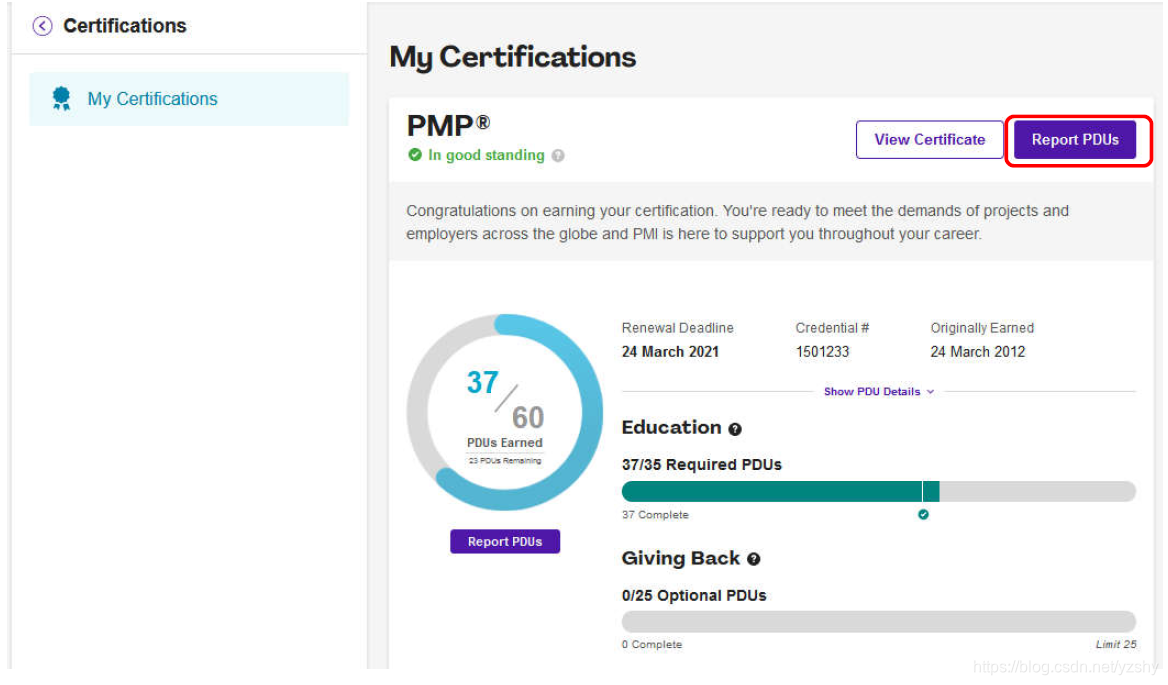Click the Credential # label
Image resolution: width=1168 pixels, height=685 pixels.
tap(832, 328)
